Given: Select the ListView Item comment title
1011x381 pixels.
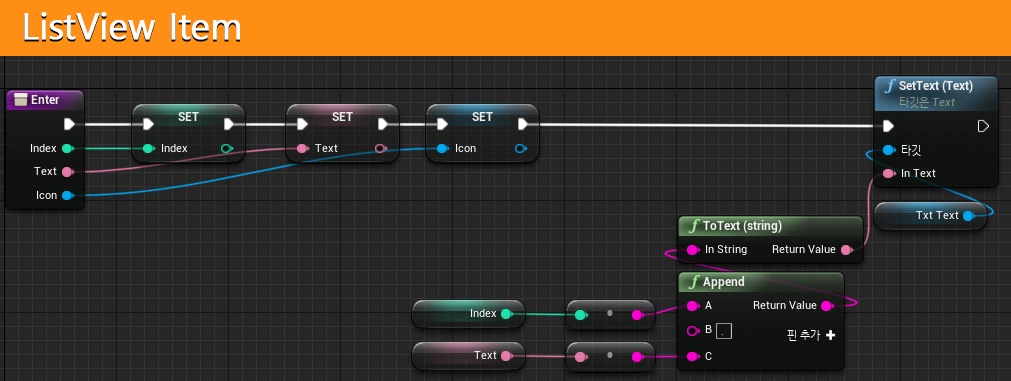Looking at the screenshot, I should point(132,28).
